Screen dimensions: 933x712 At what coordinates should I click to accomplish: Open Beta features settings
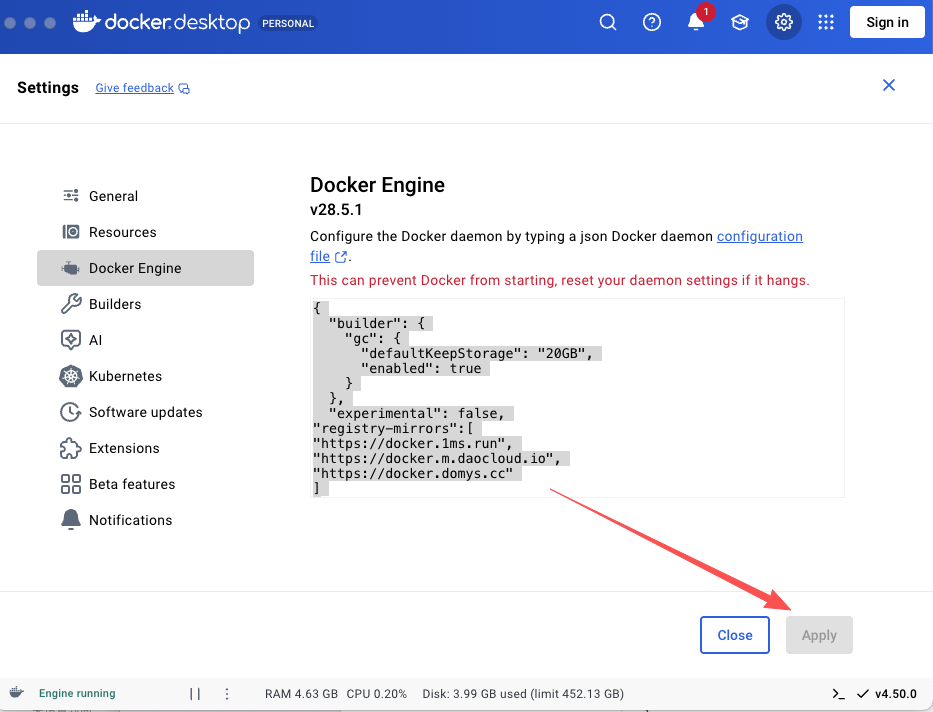[x=145, y=484]
